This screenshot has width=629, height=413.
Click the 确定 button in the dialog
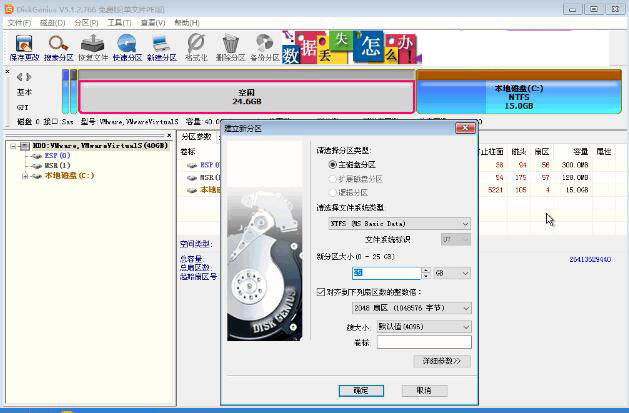tap(361, 391)
